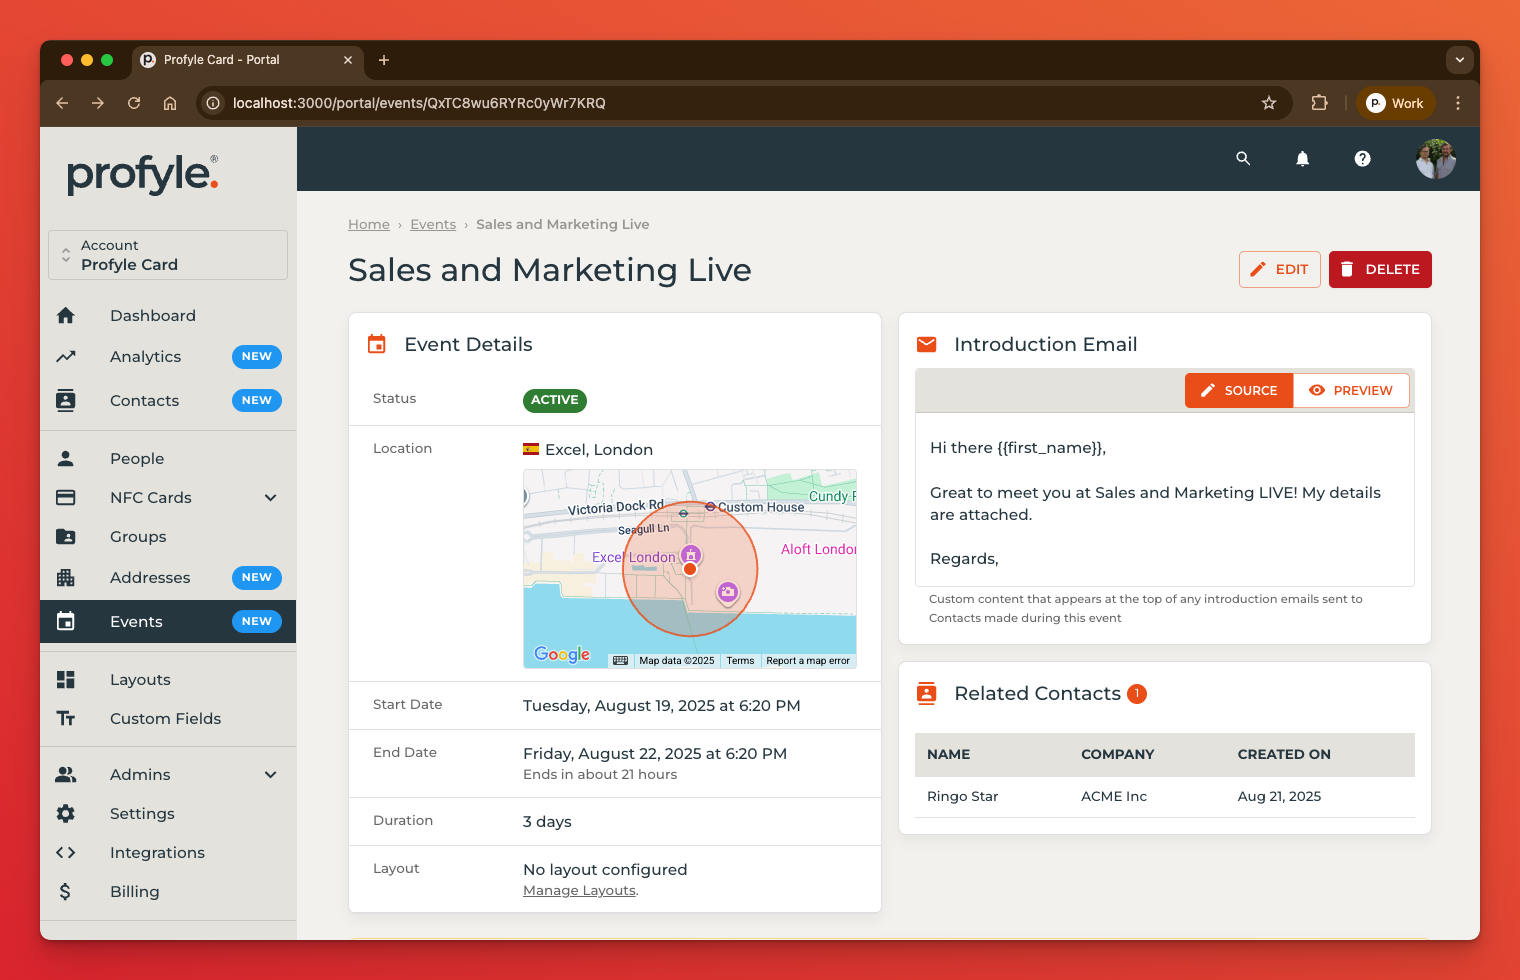Open notifications bell icon
The height and width of the screenshot is (980, 1520).
tap(1302, 158)
